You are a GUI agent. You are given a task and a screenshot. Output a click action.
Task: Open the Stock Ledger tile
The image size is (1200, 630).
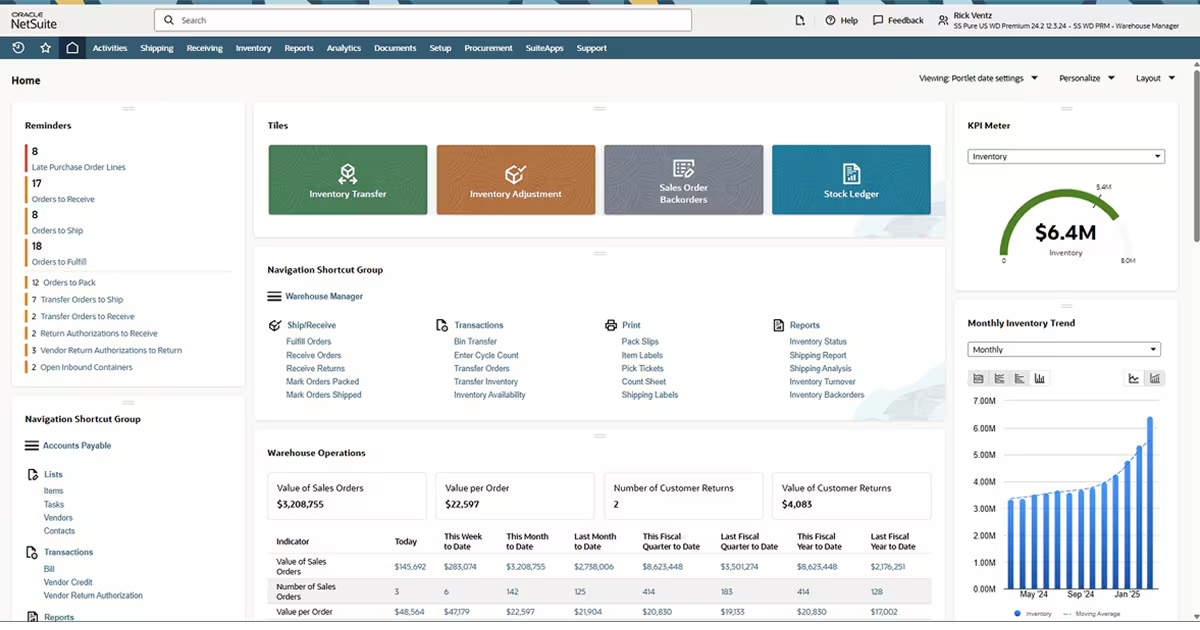851,180
